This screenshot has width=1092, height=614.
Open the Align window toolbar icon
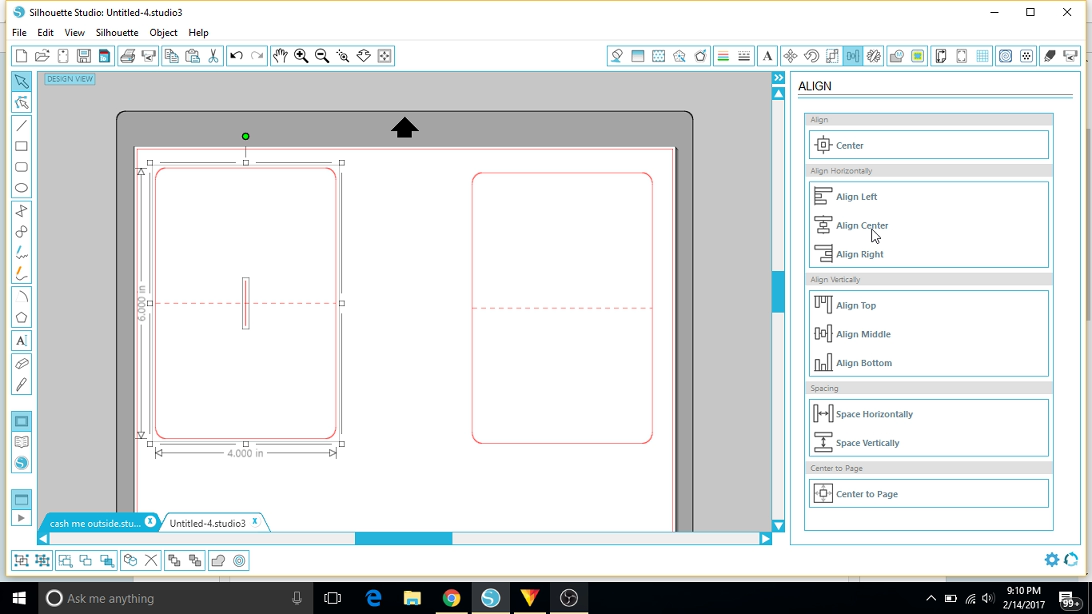coord(852,56)
